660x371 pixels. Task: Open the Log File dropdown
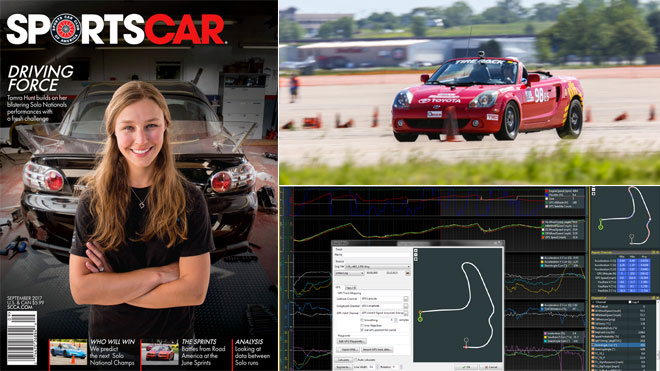(378, 267)
